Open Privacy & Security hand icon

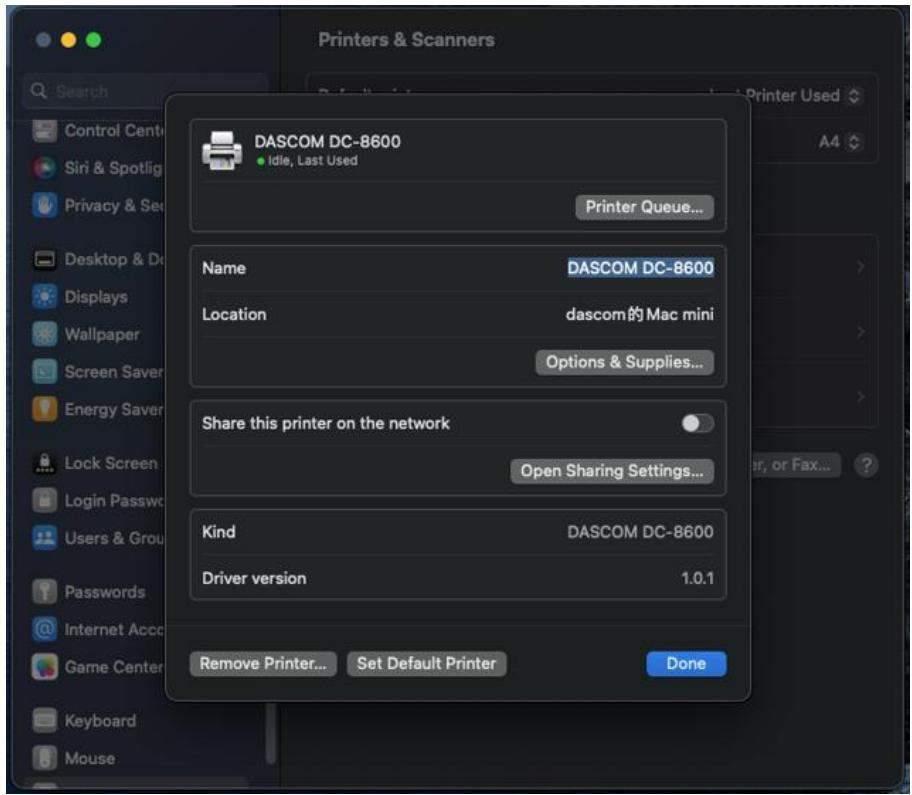[x=45, y=205]
